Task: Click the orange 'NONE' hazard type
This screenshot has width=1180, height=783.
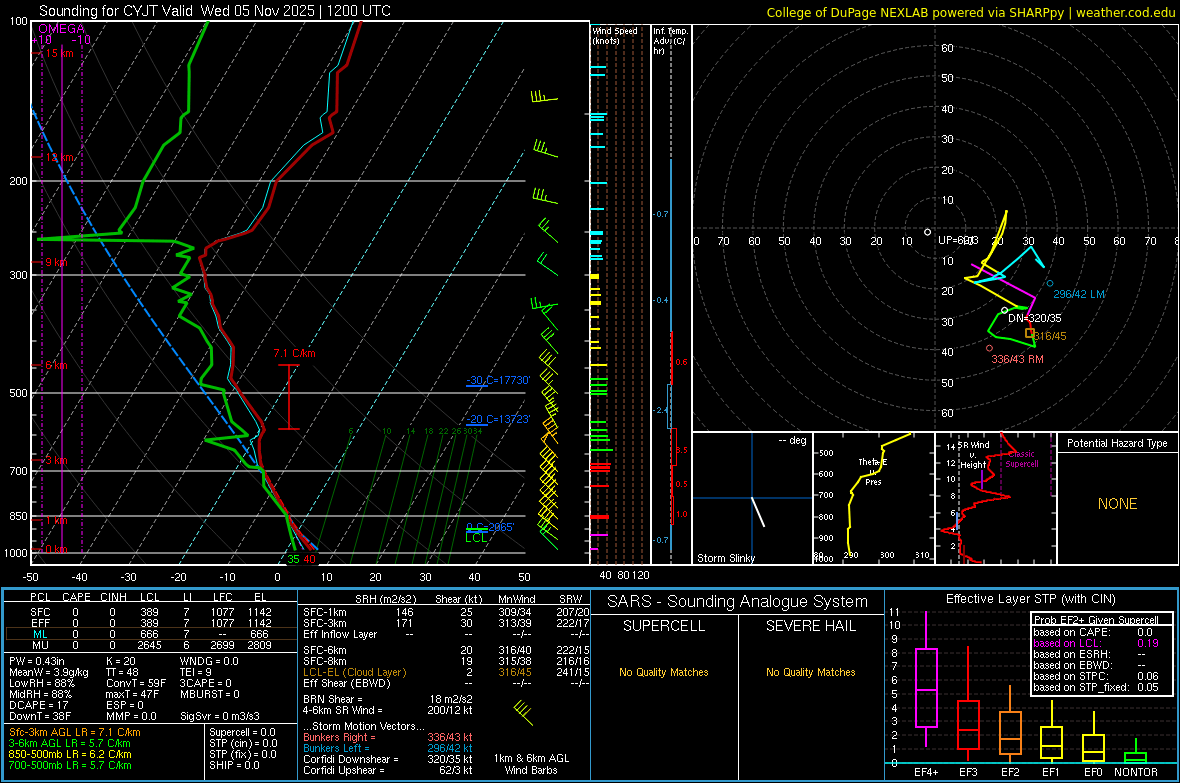Action: tap(1117, 504)
